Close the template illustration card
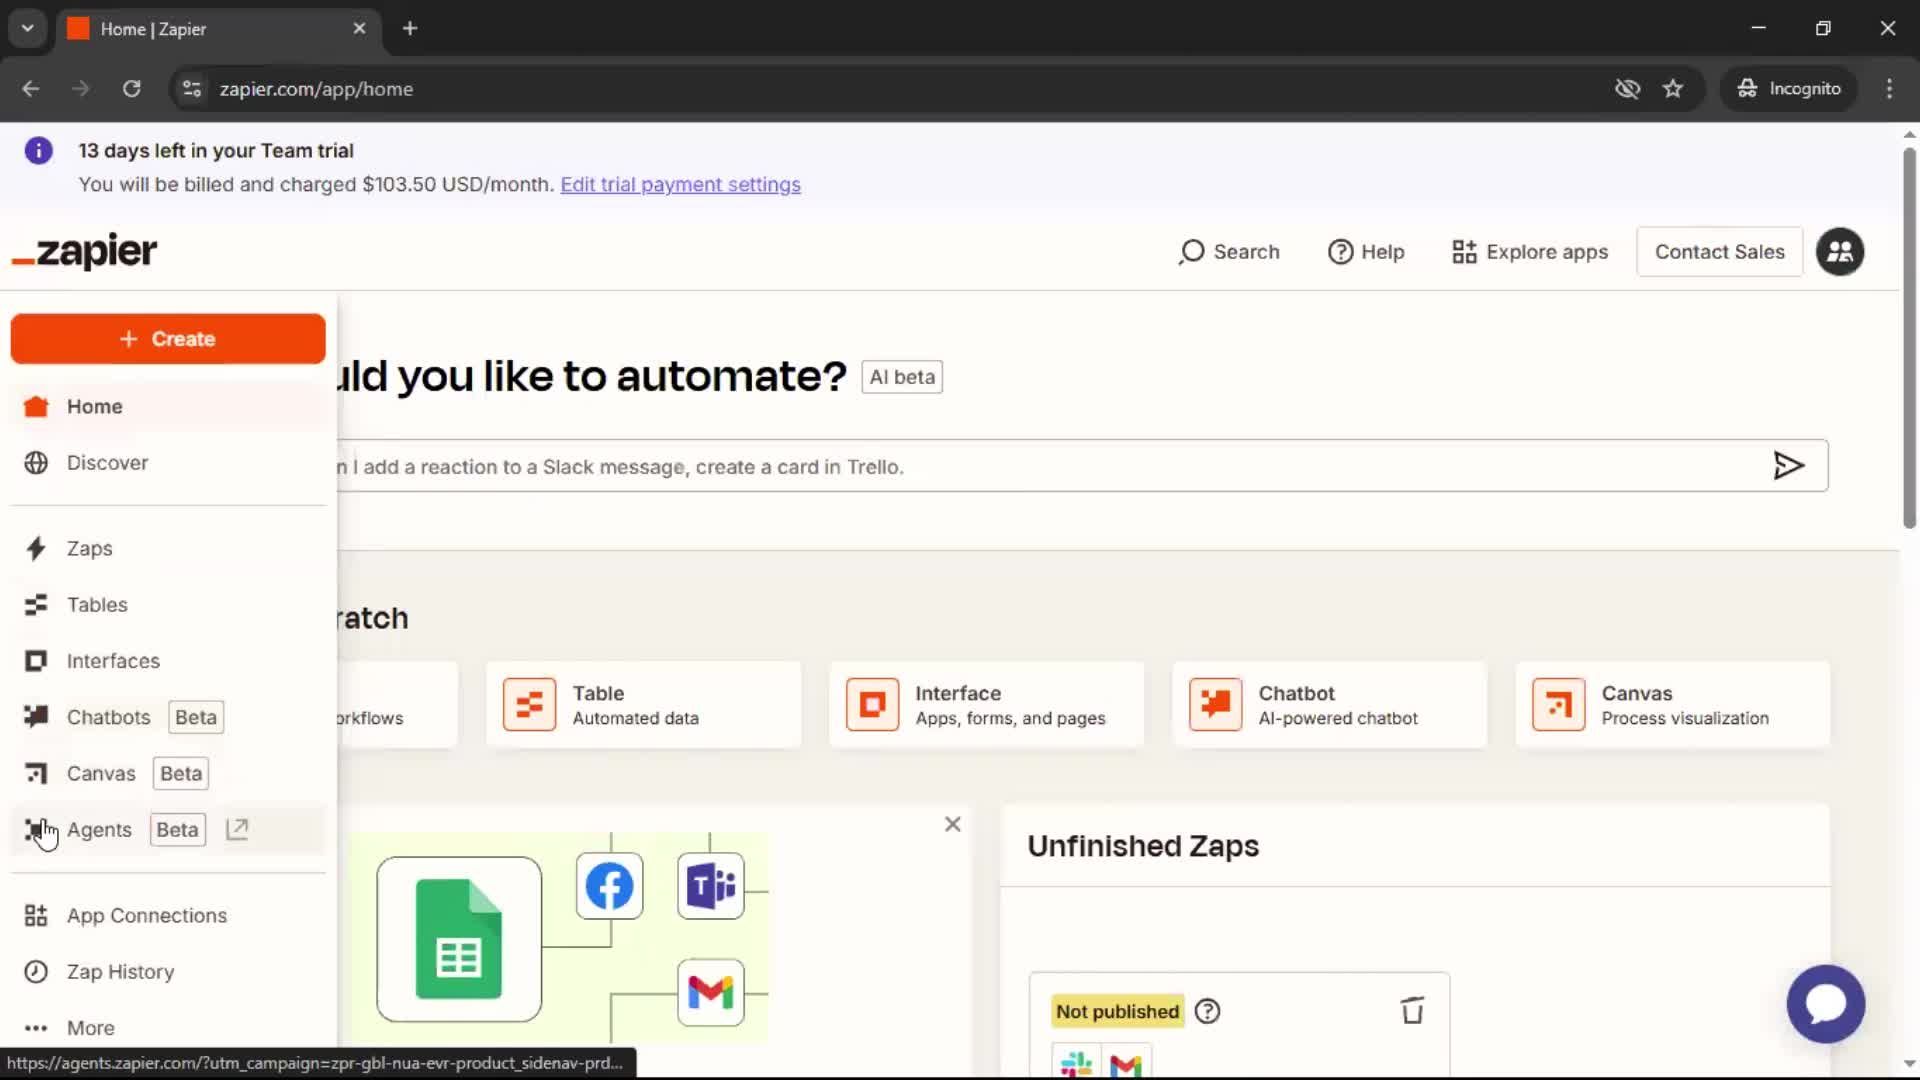The height and width of the screenshot is (1080, 1920). [952, 824]
